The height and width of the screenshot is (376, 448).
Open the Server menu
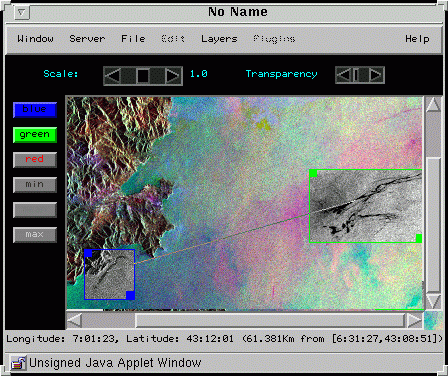pyautogui.click(x=87, y=39)
